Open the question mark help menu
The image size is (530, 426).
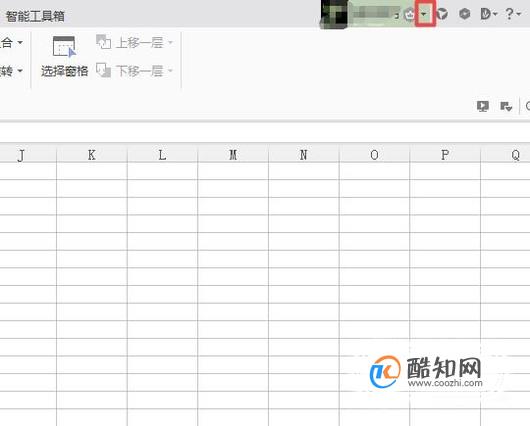coord(513,14)
